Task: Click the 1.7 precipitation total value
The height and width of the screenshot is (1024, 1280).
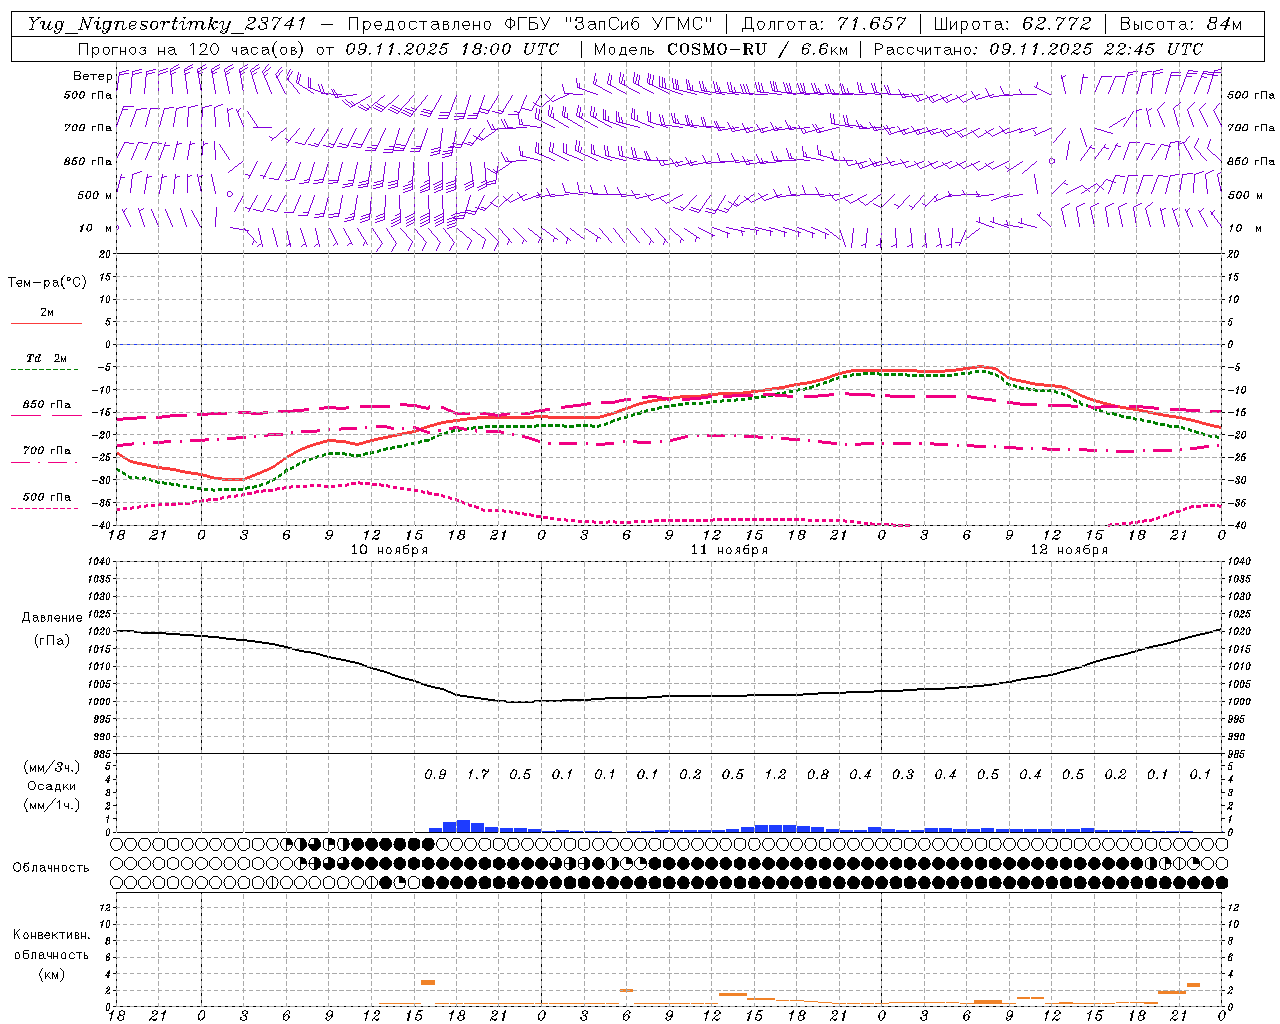Action: [x=478, y=775]
